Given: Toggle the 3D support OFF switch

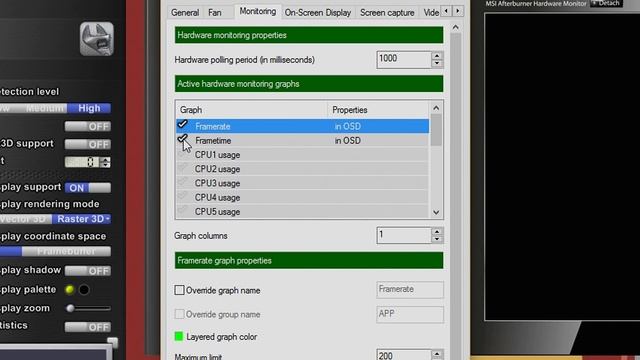Looking at the screenshot, I should 88,144.
